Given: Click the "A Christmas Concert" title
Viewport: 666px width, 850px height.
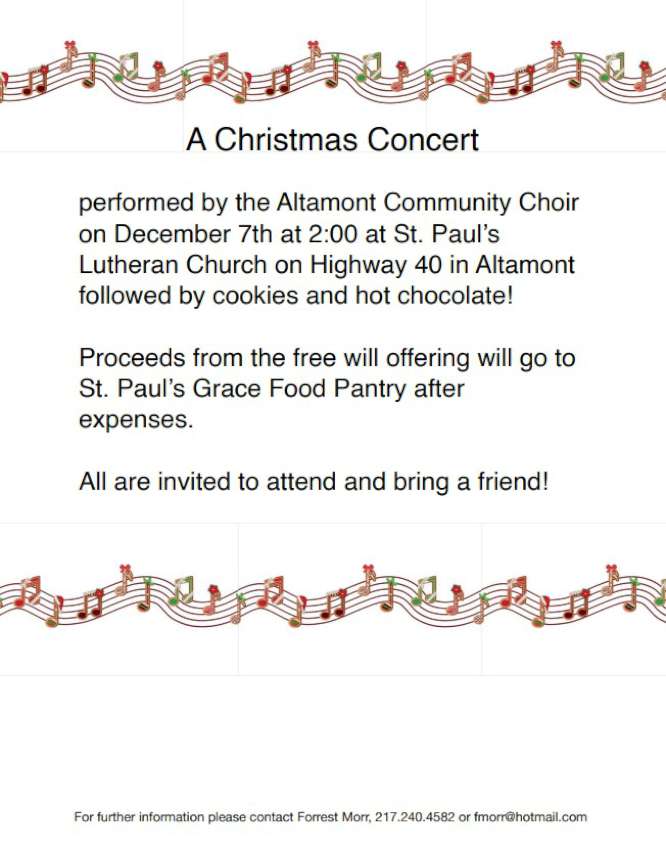Looking at the screenshot, I should point(332,139).
